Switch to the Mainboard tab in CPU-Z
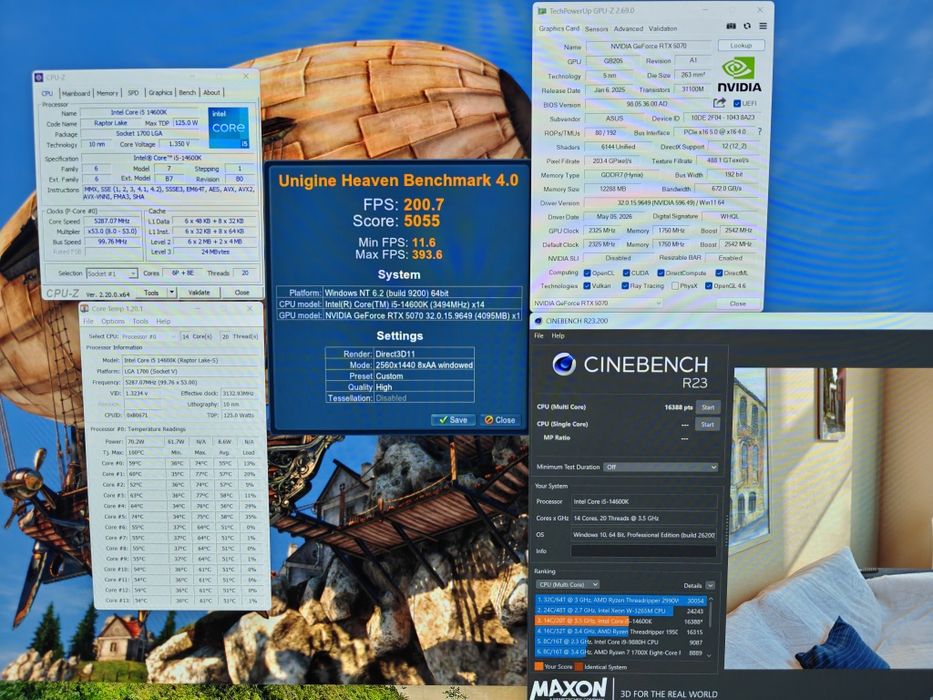Image resolution: width=933 pixels, height=700 pixels. 76,93
